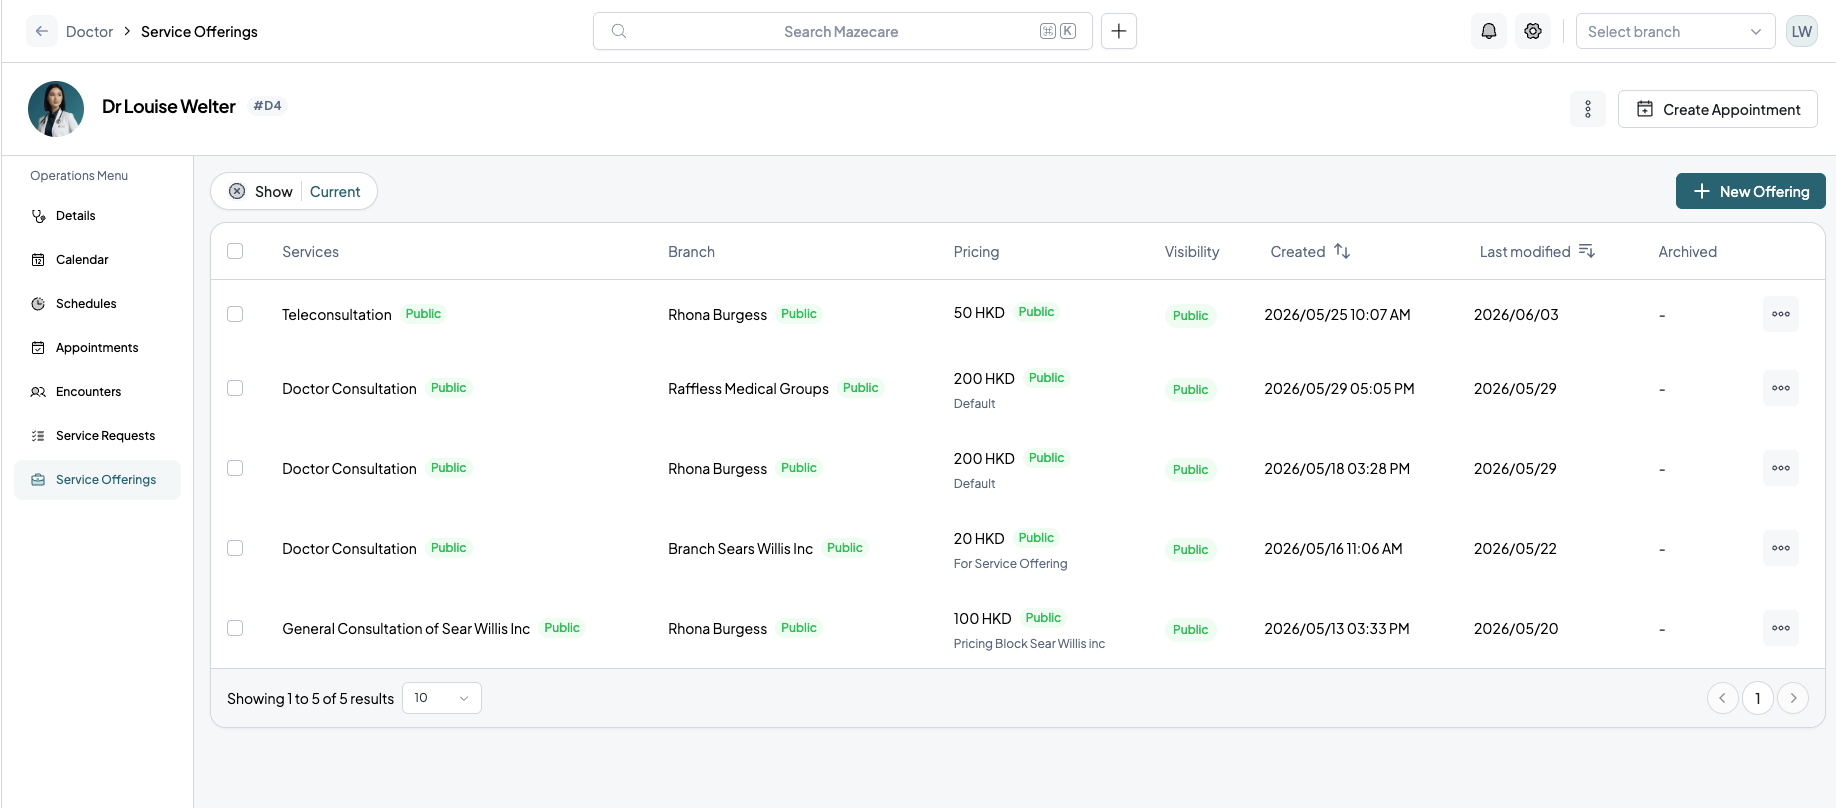Tick the select-all checkbox in table header
Image resolution: width=1836 pixels, height=808 pixels.
(x=235, y=251)
